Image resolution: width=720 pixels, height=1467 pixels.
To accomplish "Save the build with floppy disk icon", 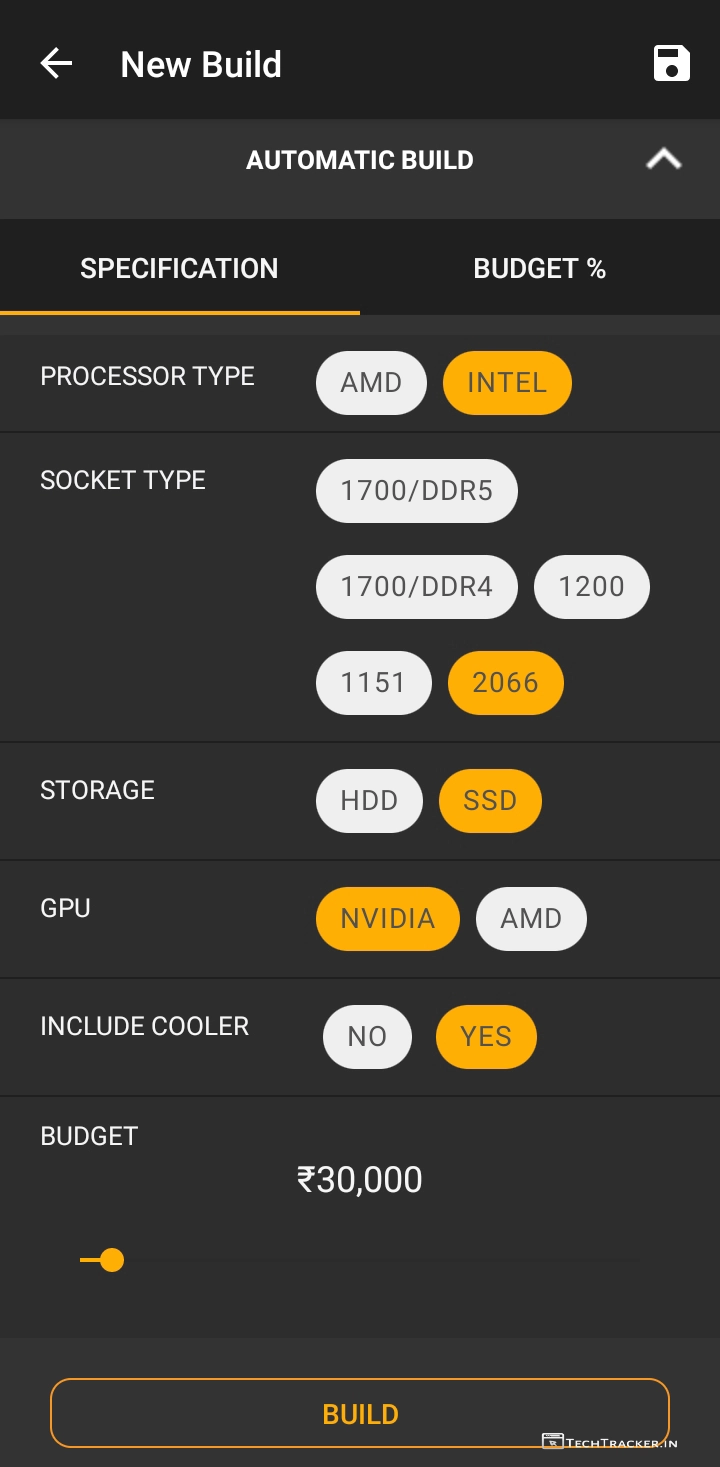I will tap(671, 64).
